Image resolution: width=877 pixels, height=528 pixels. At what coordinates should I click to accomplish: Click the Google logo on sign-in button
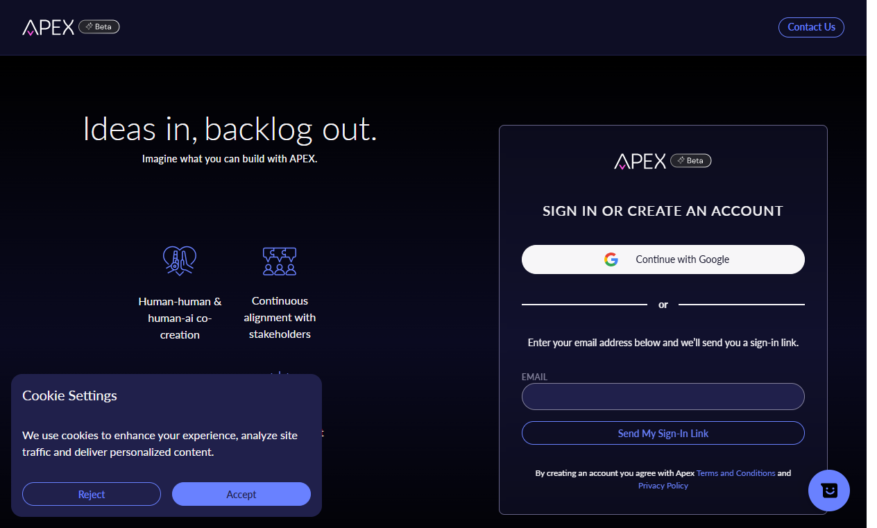pyautogui.click(x=611, y=260)
